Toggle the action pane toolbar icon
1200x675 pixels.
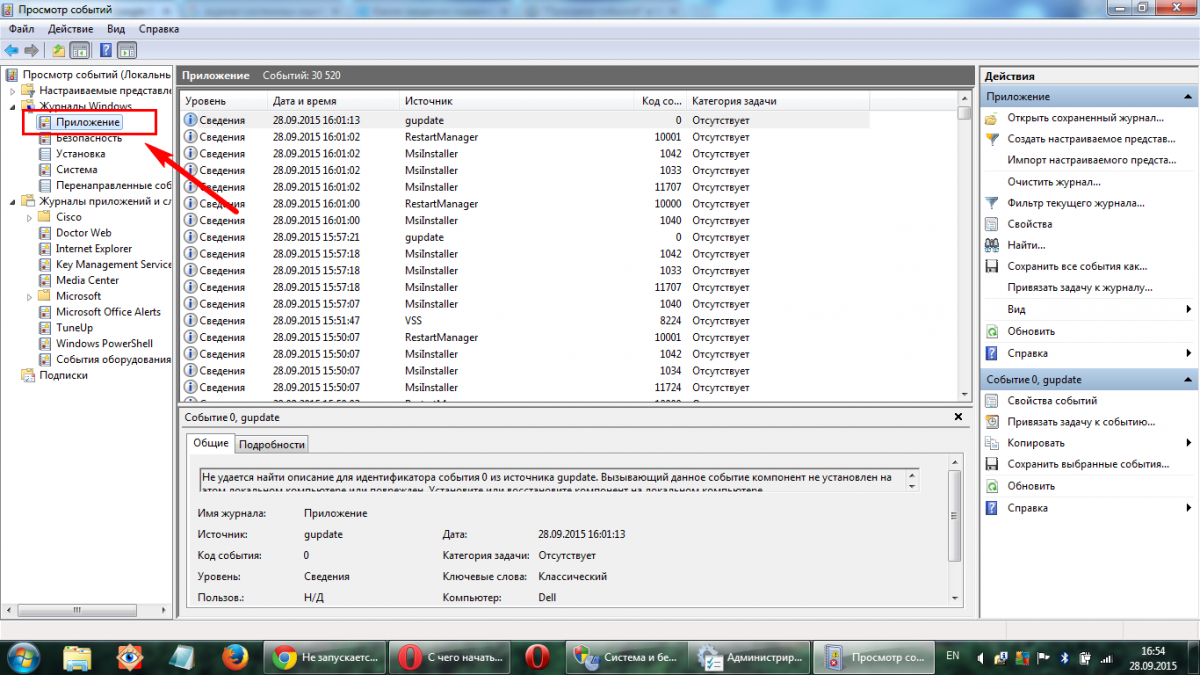click(127, 50)
